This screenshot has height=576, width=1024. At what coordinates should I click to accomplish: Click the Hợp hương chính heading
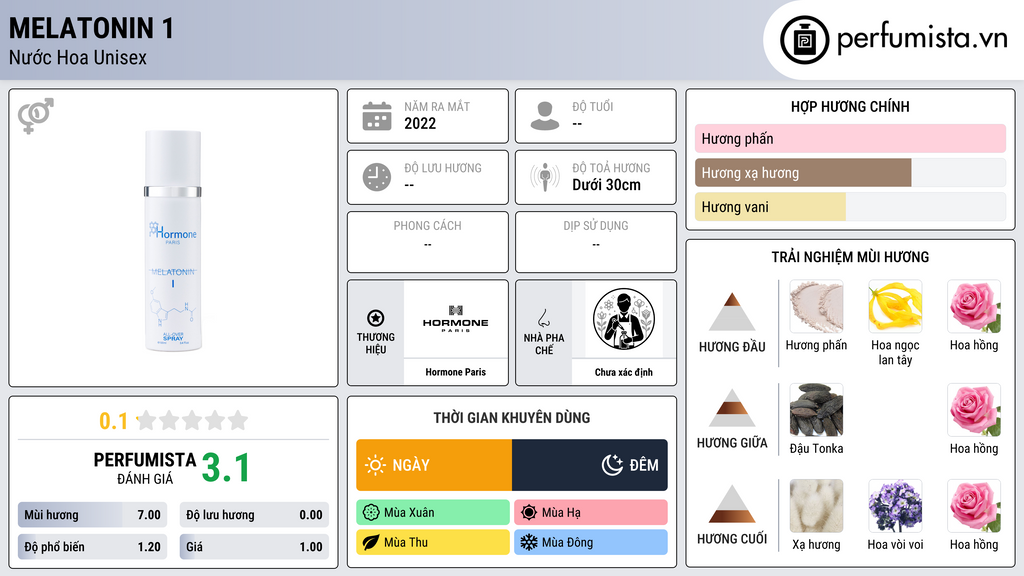click(850, 106)
